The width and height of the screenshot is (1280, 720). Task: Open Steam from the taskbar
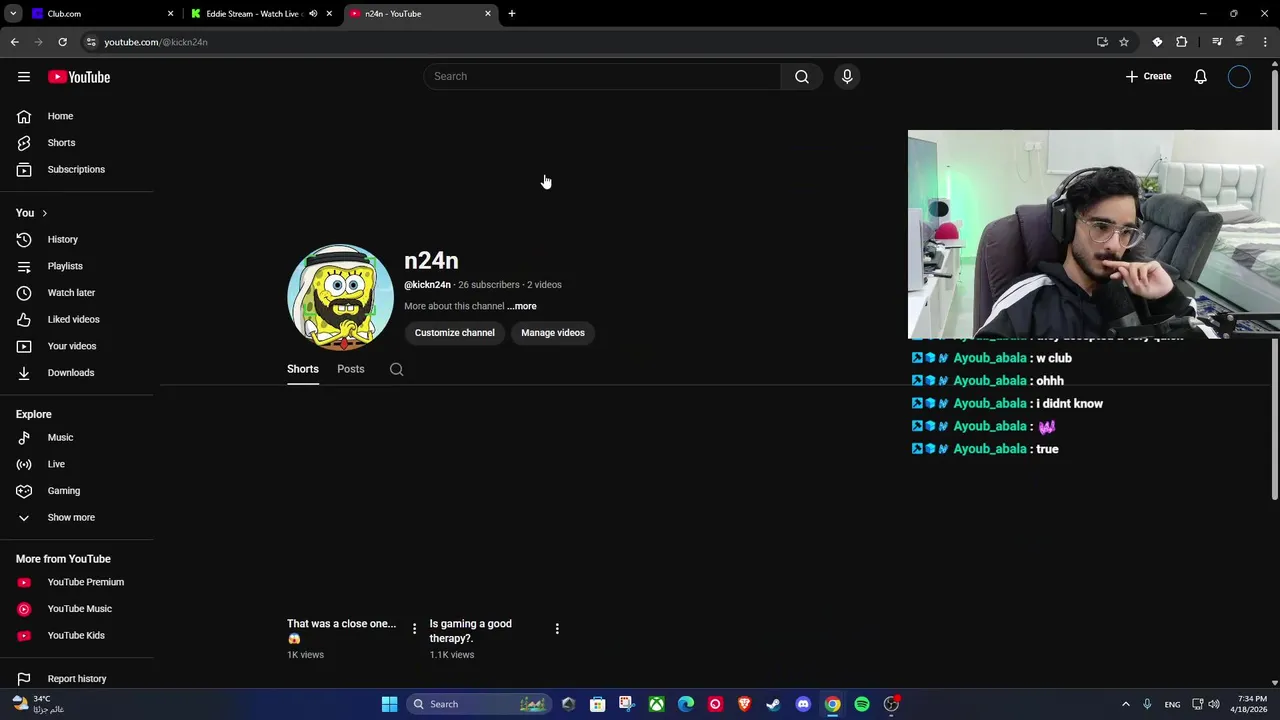pos(773,704)
